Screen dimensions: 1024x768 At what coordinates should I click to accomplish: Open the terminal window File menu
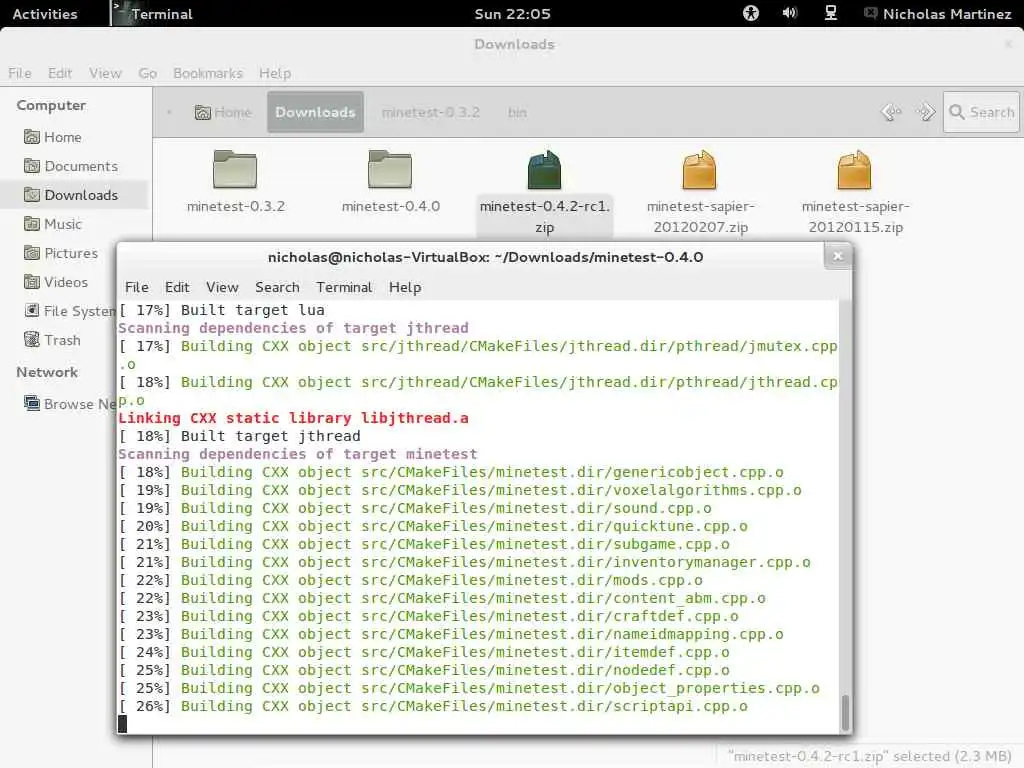tap(136, 287)
